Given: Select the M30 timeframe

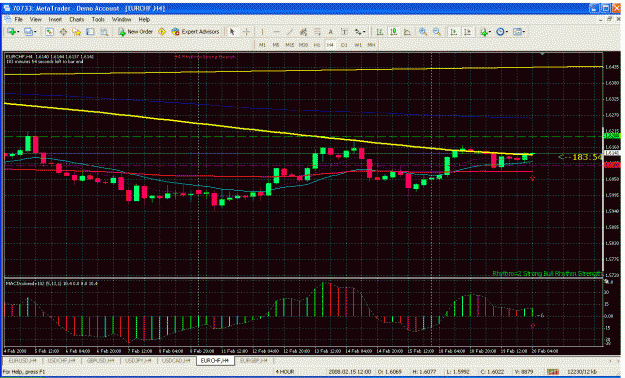Looking at the screenshot, I should tap(303, 45).
